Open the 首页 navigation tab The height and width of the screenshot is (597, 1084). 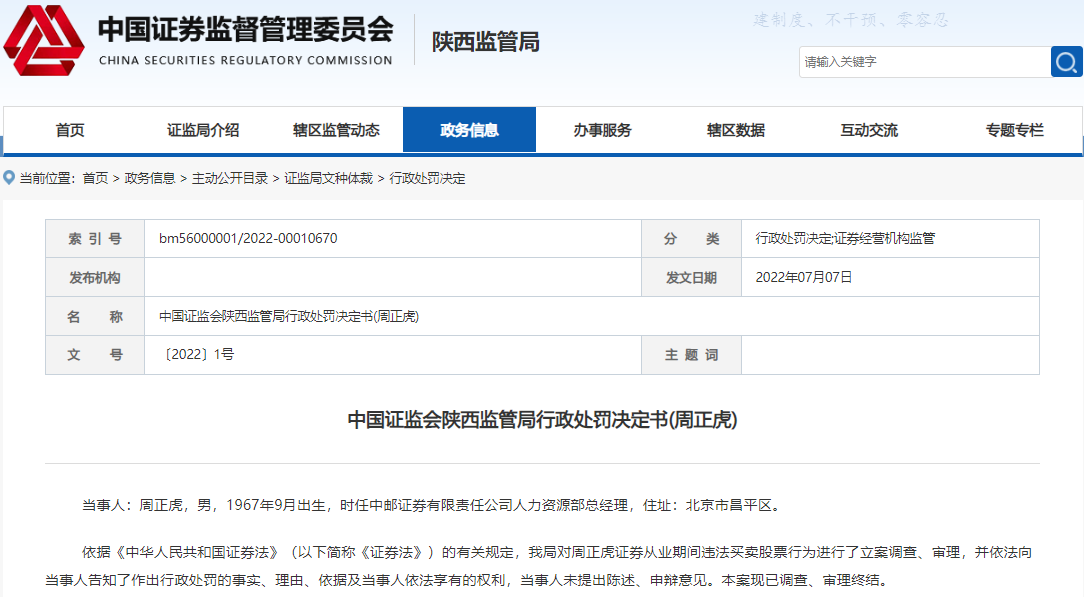click(70, 130)
